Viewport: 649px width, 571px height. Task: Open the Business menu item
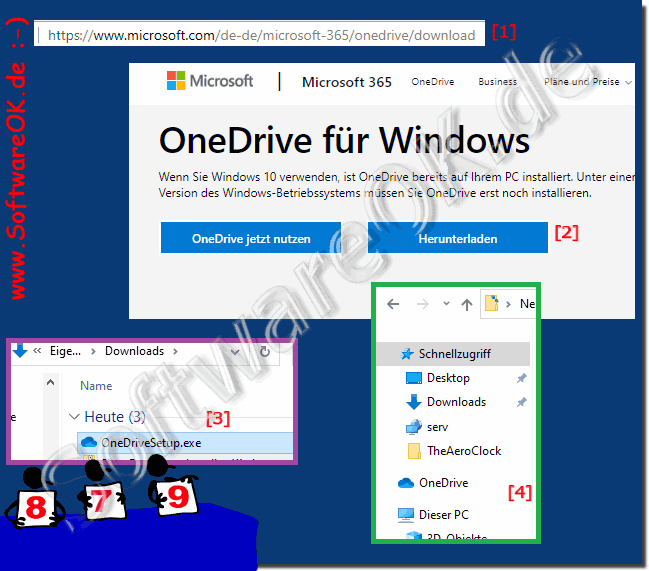point(498,82)
